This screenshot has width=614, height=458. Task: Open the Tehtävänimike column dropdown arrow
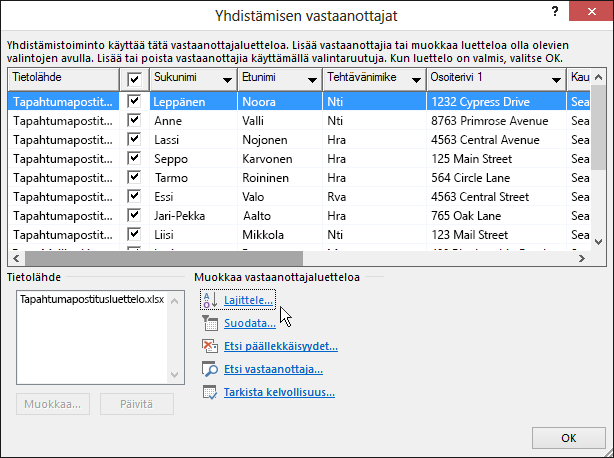(x=416, y=80)
